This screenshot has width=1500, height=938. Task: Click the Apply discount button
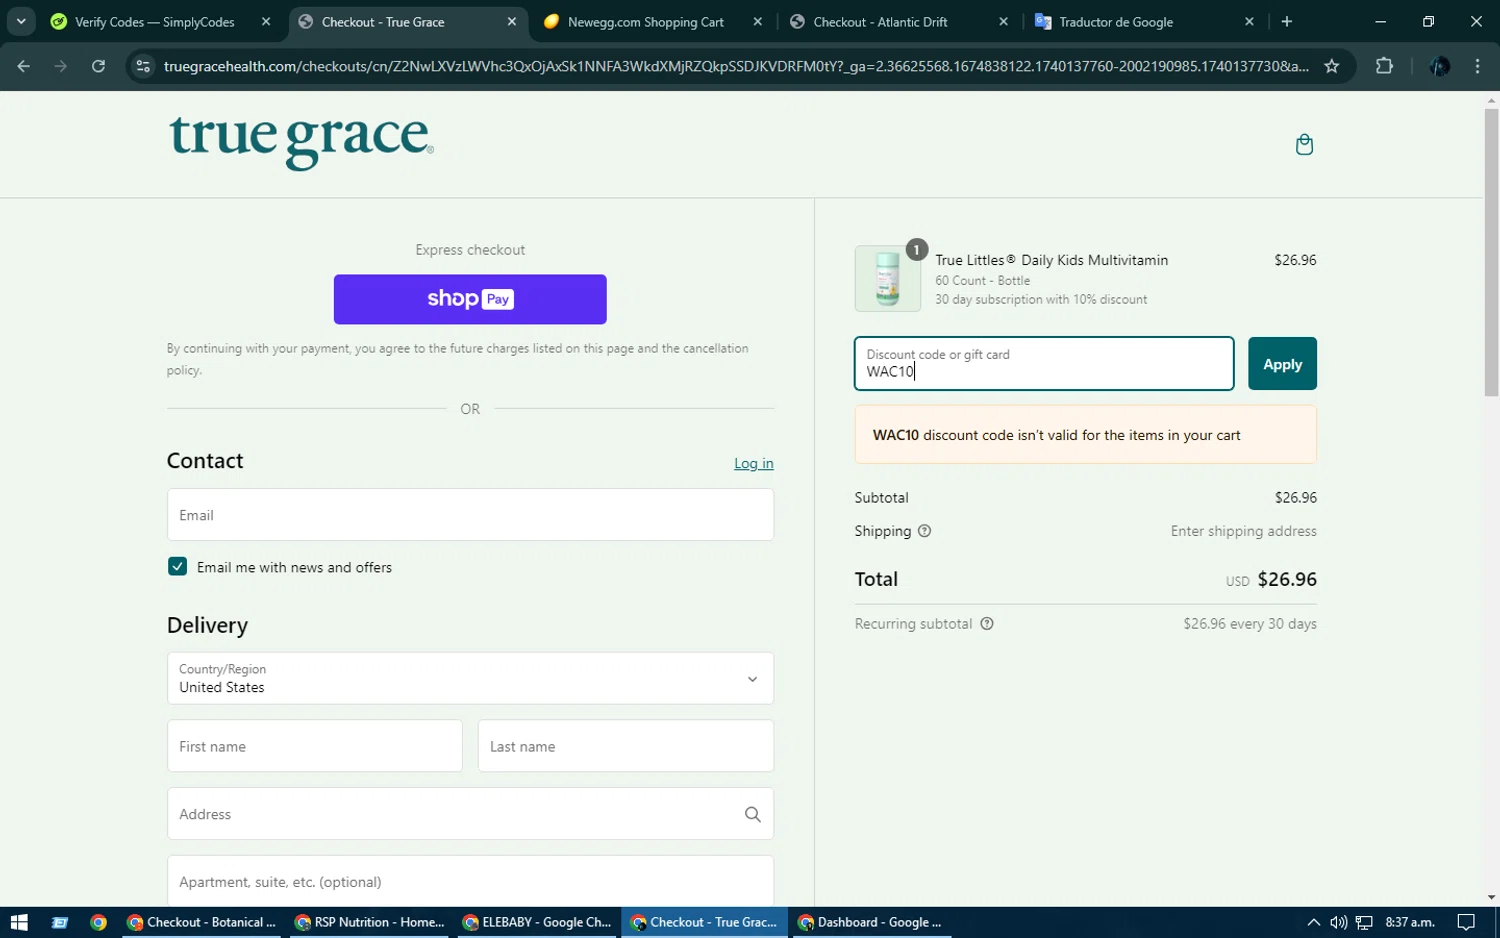point(1282,364)
